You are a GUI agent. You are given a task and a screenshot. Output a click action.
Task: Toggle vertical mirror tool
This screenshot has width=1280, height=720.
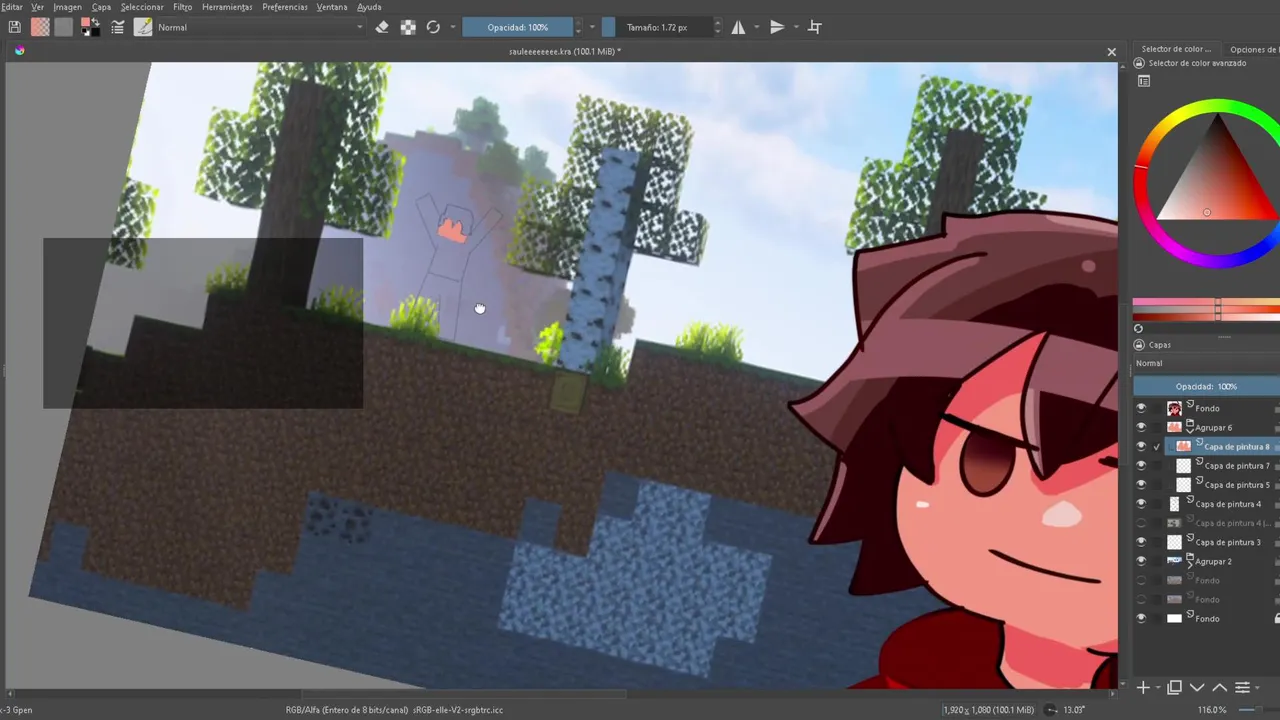[x=777, y=28]
